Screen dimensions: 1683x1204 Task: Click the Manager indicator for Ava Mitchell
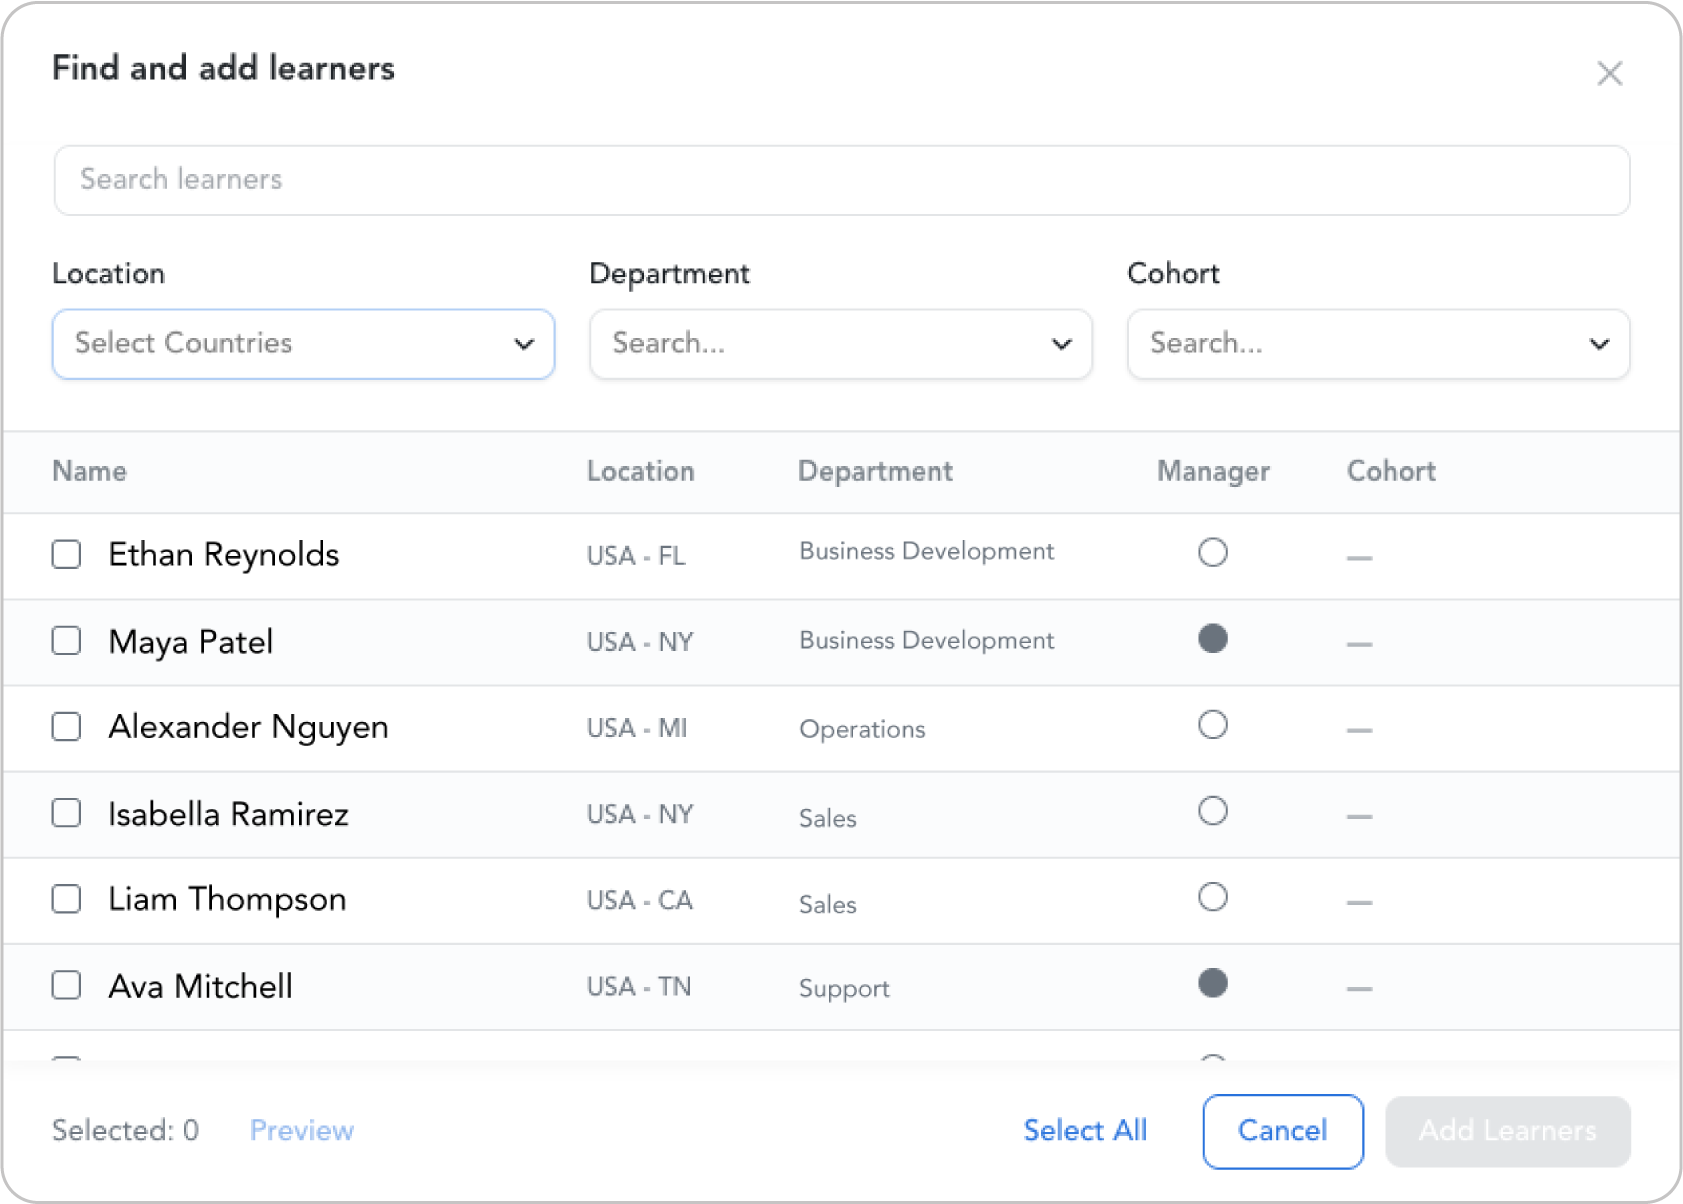(x=1212, y=983)
